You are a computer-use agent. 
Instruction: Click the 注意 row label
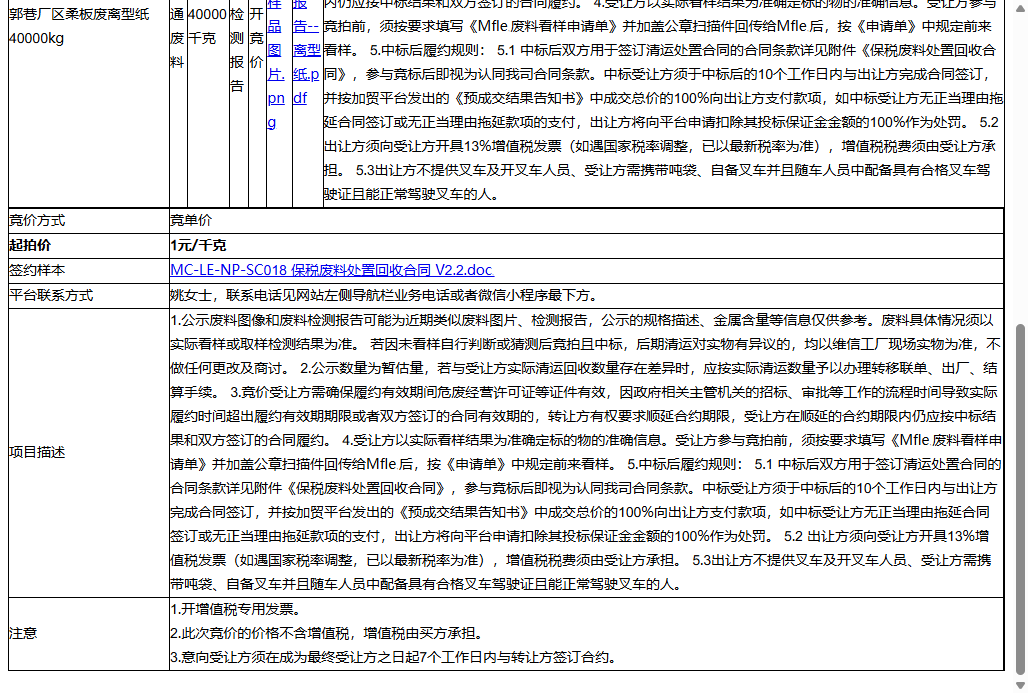pyautogui.click(x=23, y=633)
